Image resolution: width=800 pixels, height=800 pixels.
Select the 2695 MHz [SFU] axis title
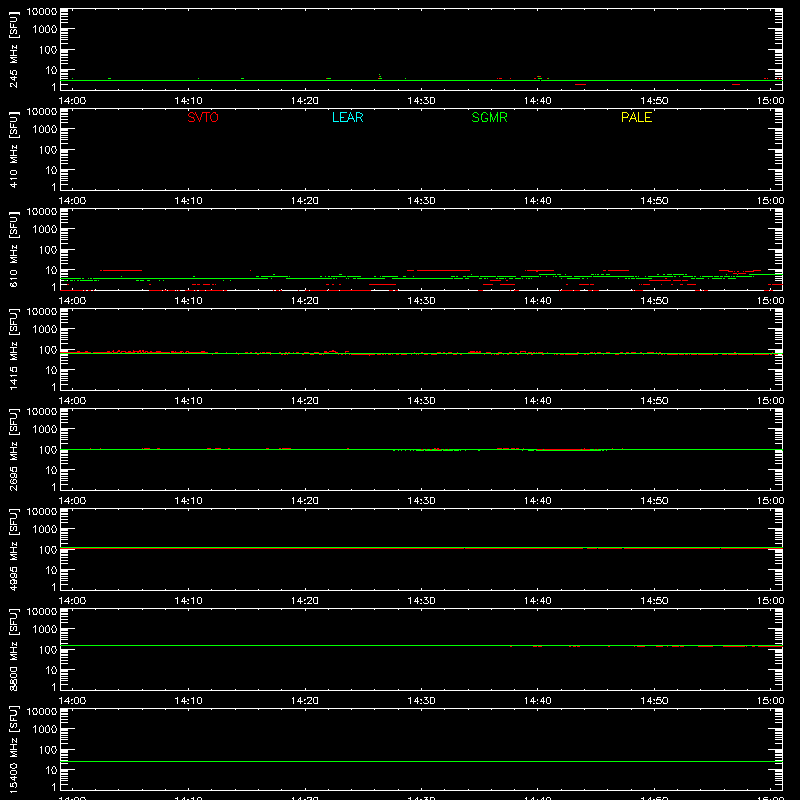pyautogui.click(x=14, y=449)
